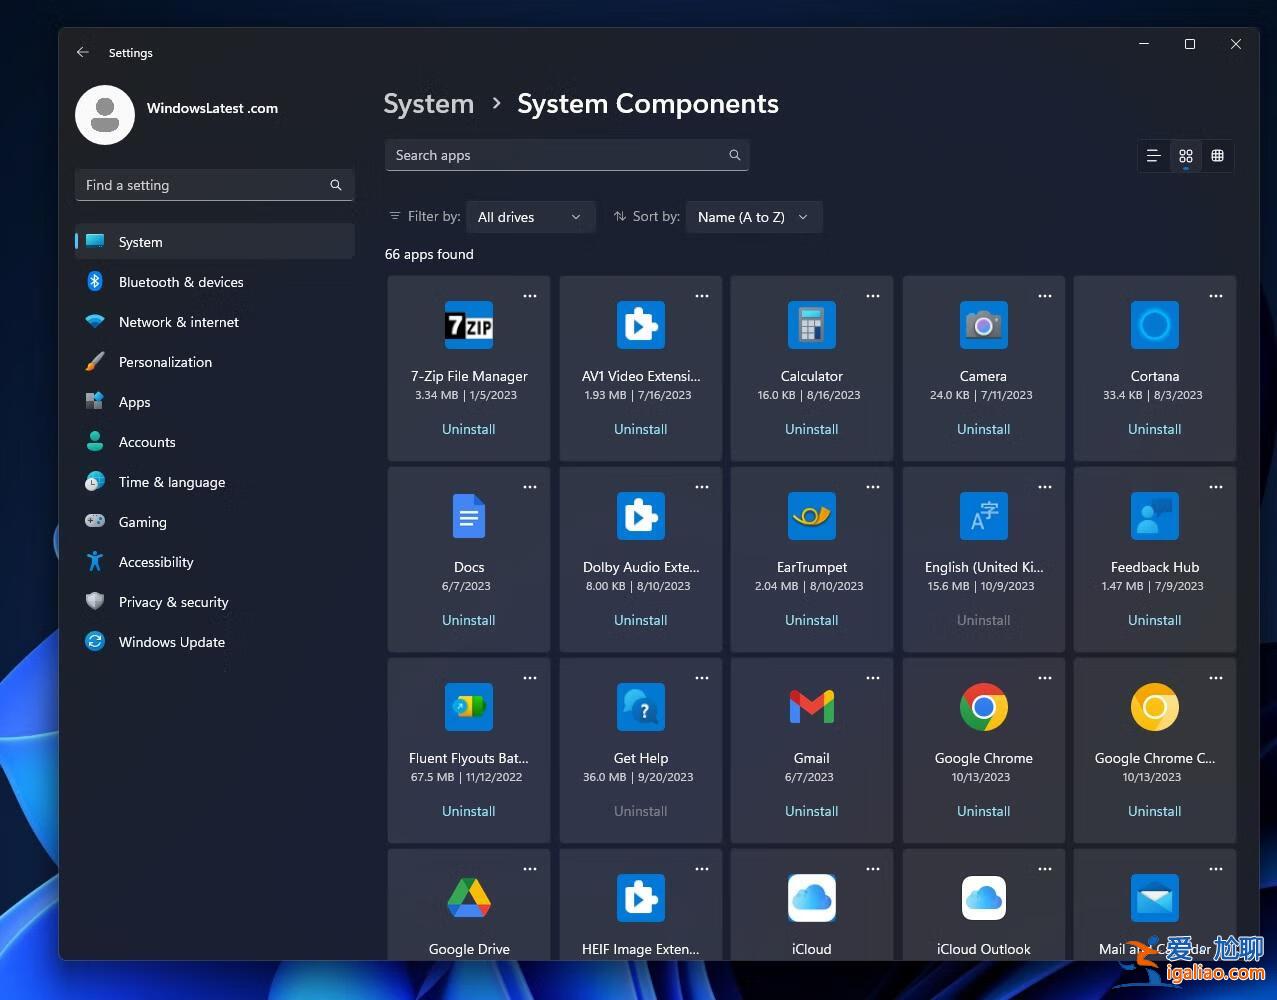The image size is (1277, 1000).
Task: Click the Bluetooth & devices sidebar icon
Action: pos(94,281)
